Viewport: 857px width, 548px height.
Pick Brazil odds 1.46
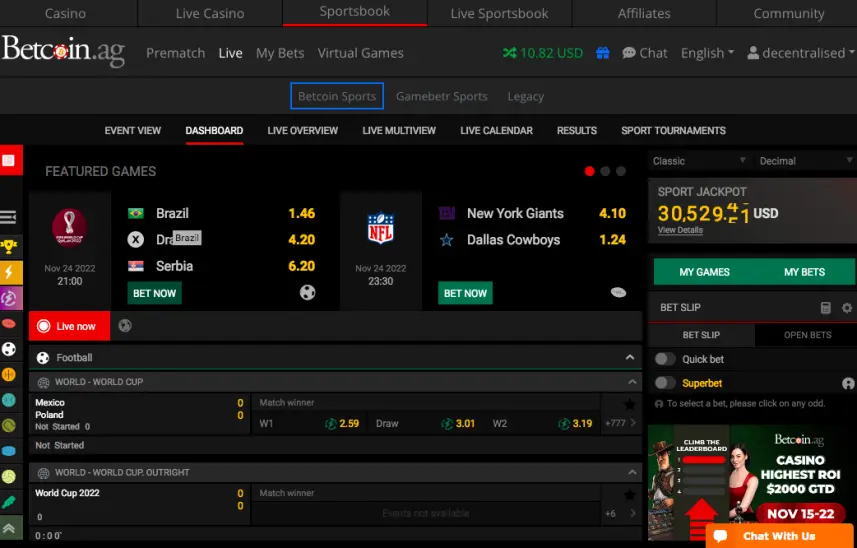[x=302, y=213]
